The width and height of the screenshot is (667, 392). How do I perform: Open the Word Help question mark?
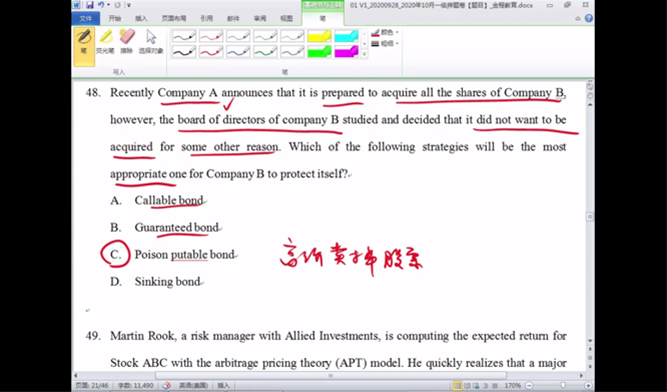(589, 18)
